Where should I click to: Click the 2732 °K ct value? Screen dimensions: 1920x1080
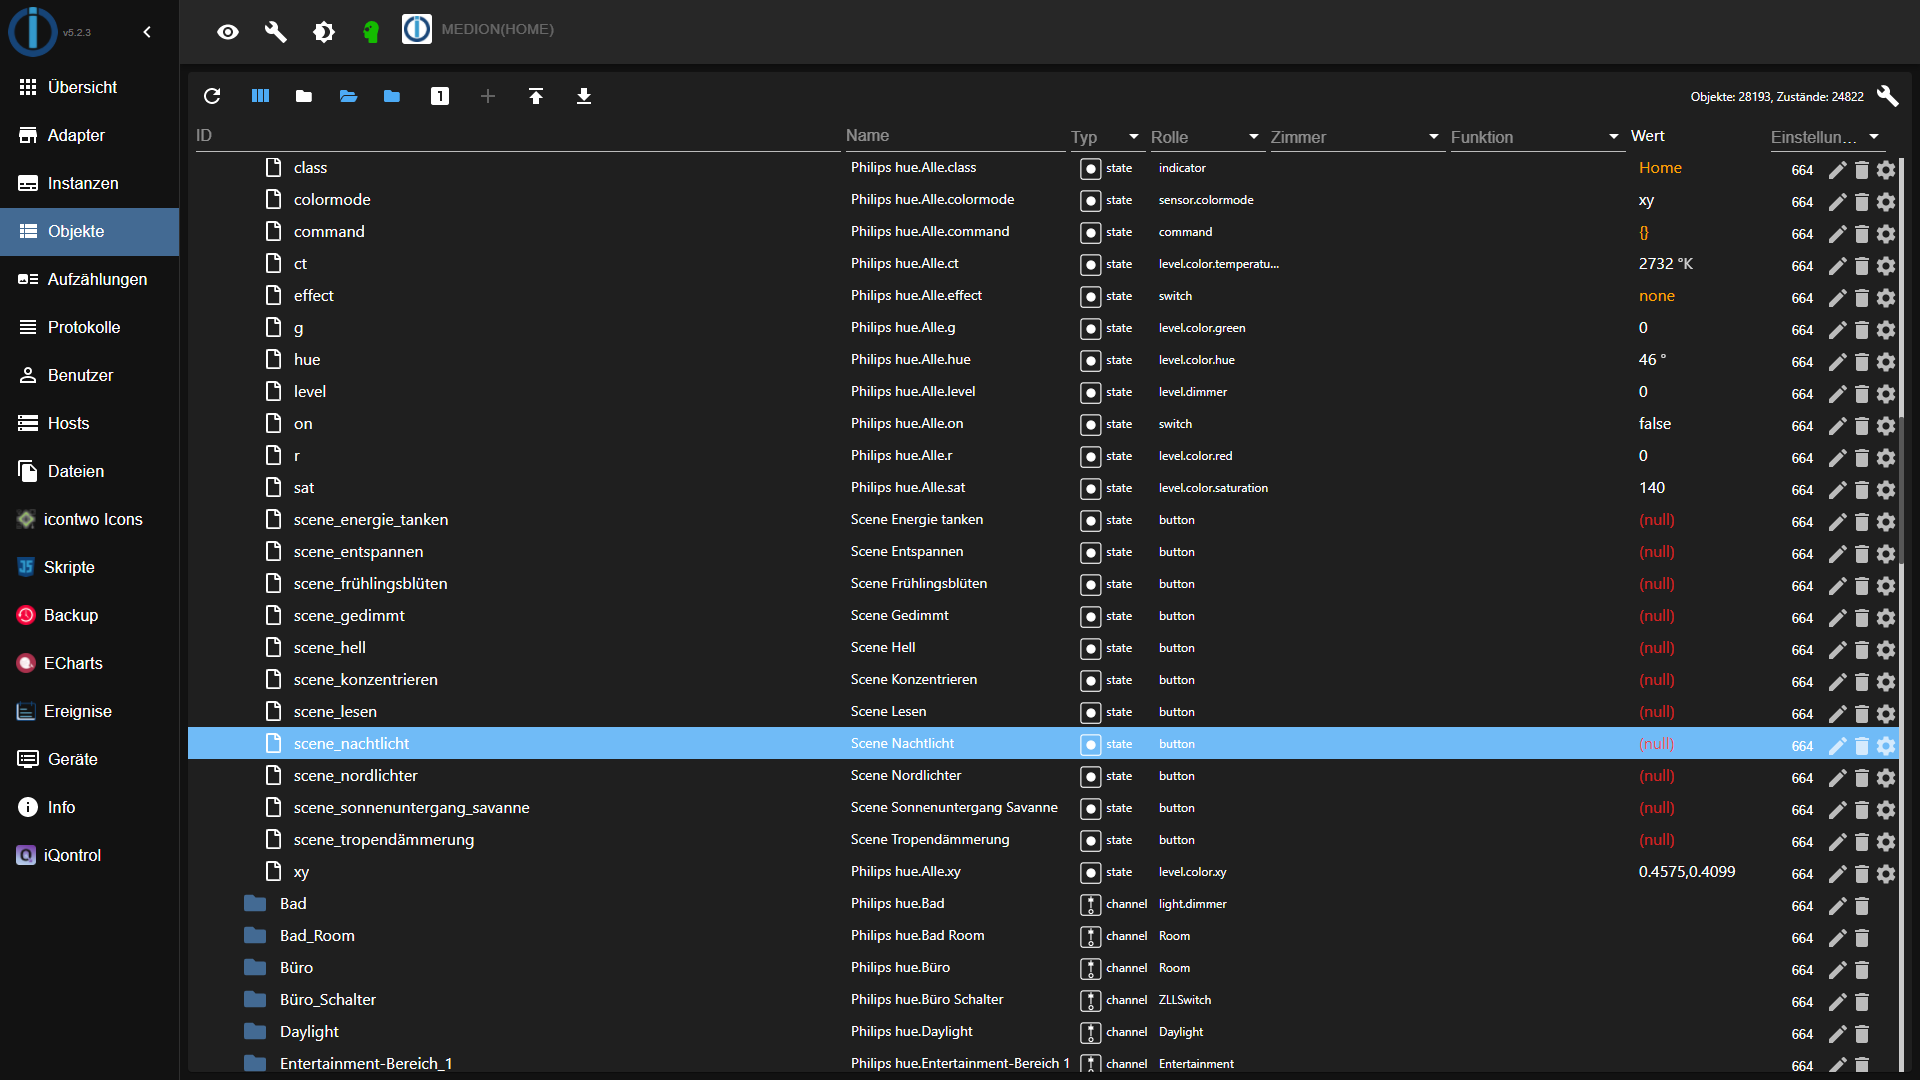click(1666, 263)
